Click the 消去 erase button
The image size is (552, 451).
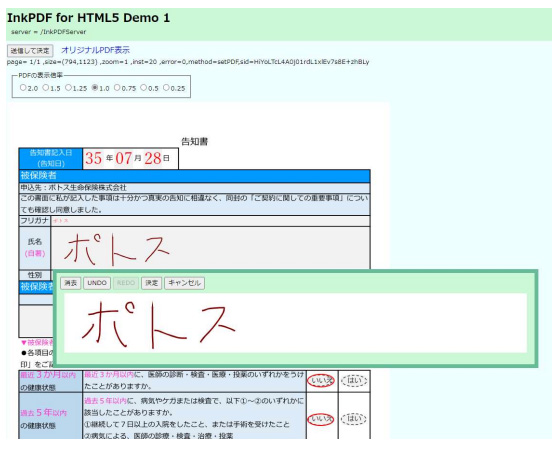(x=71, y=283)
